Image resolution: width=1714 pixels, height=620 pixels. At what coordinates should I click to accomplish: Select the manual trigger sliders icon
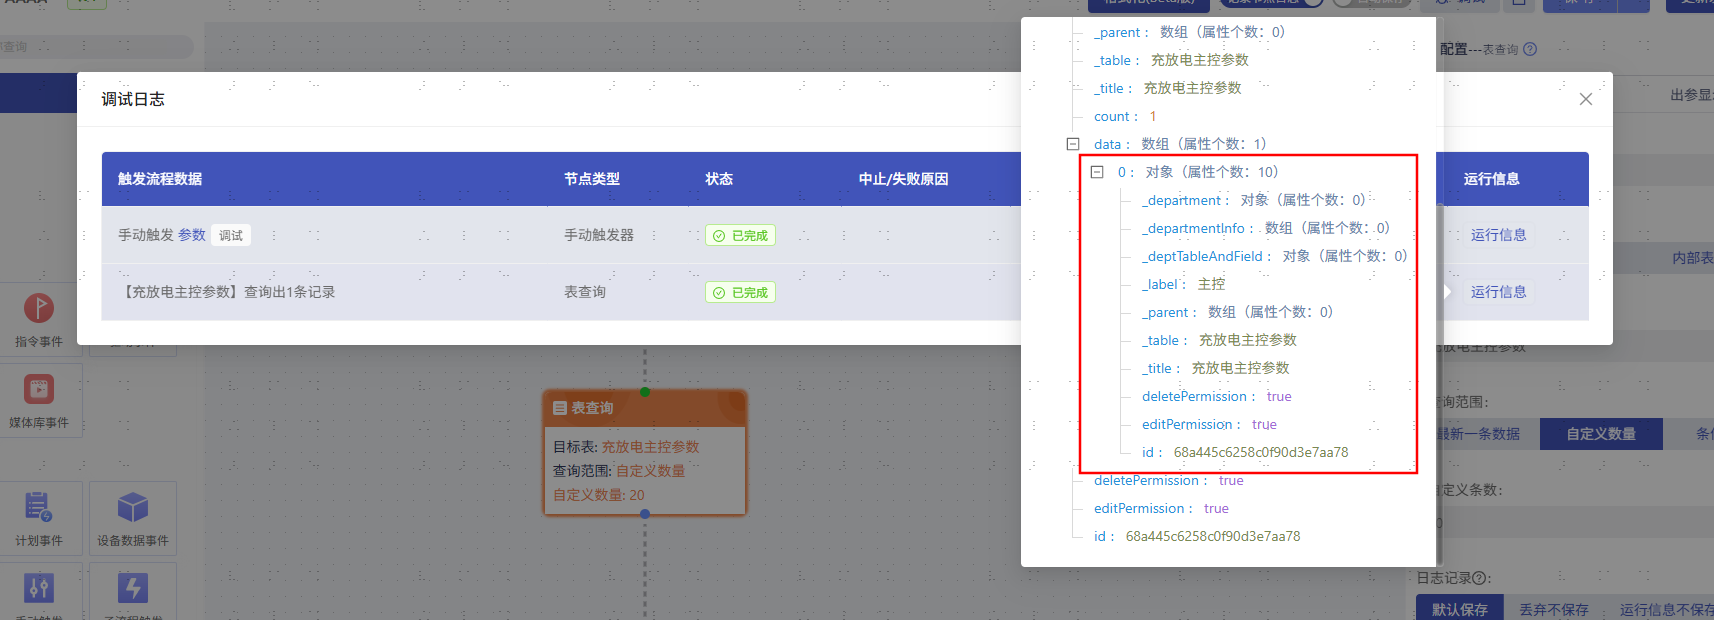tap(39, 588)
